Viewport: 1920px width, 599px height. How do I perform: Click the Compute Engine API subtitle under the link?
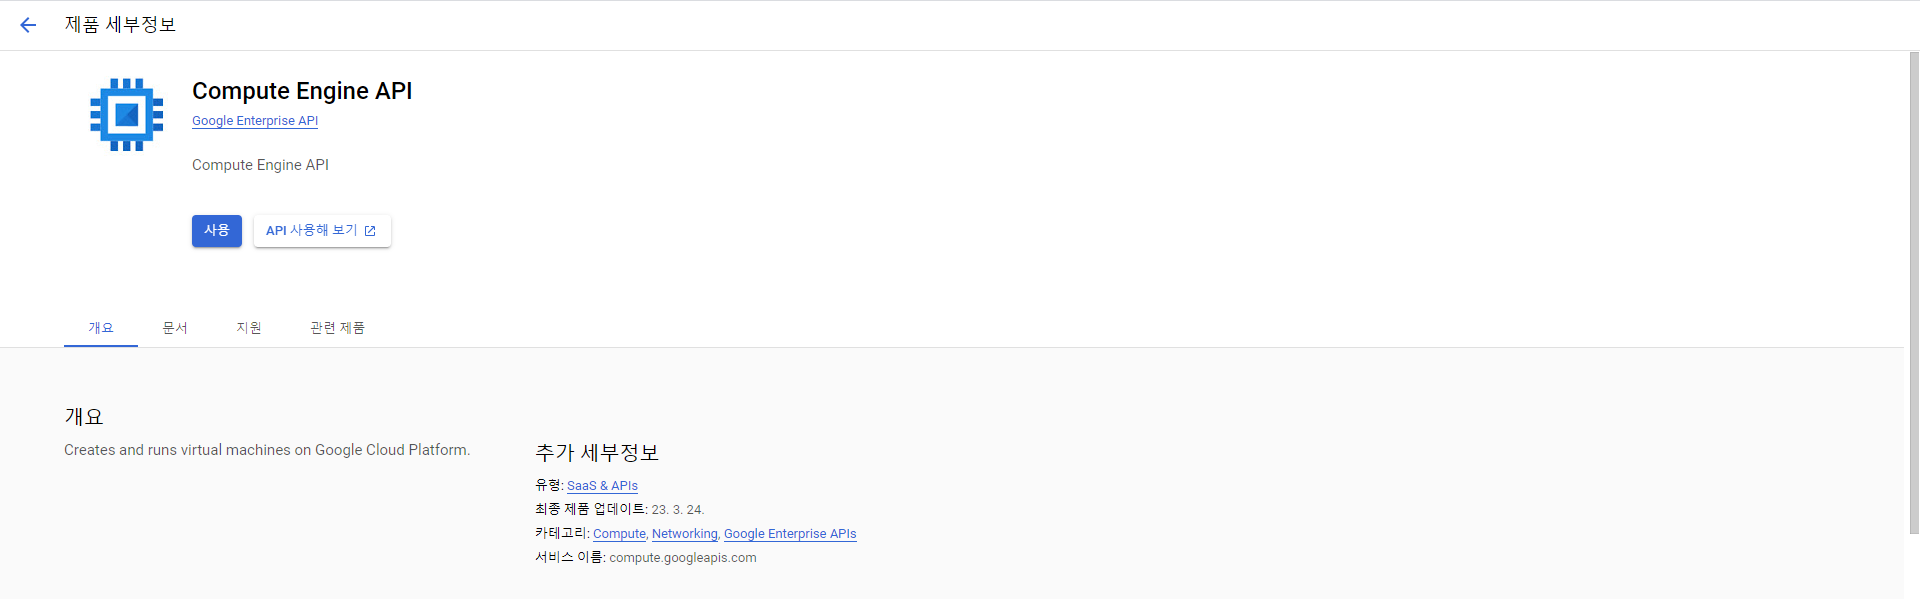(260, 165)
